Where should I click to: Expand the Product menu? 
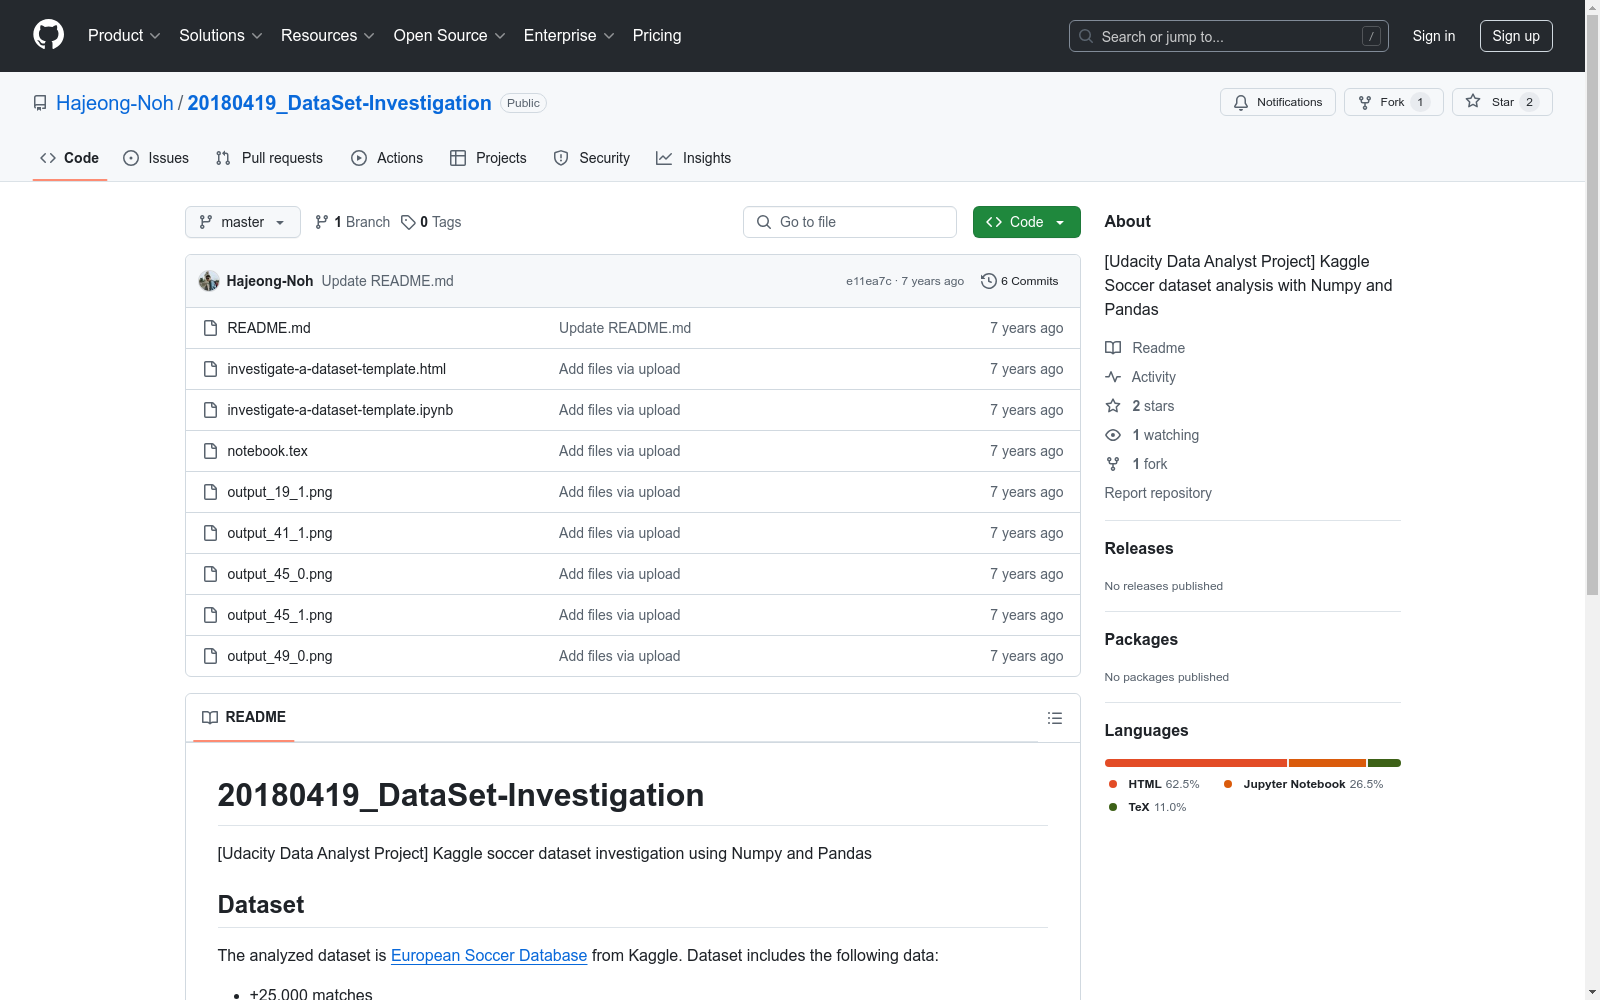[x=124, y=35]
